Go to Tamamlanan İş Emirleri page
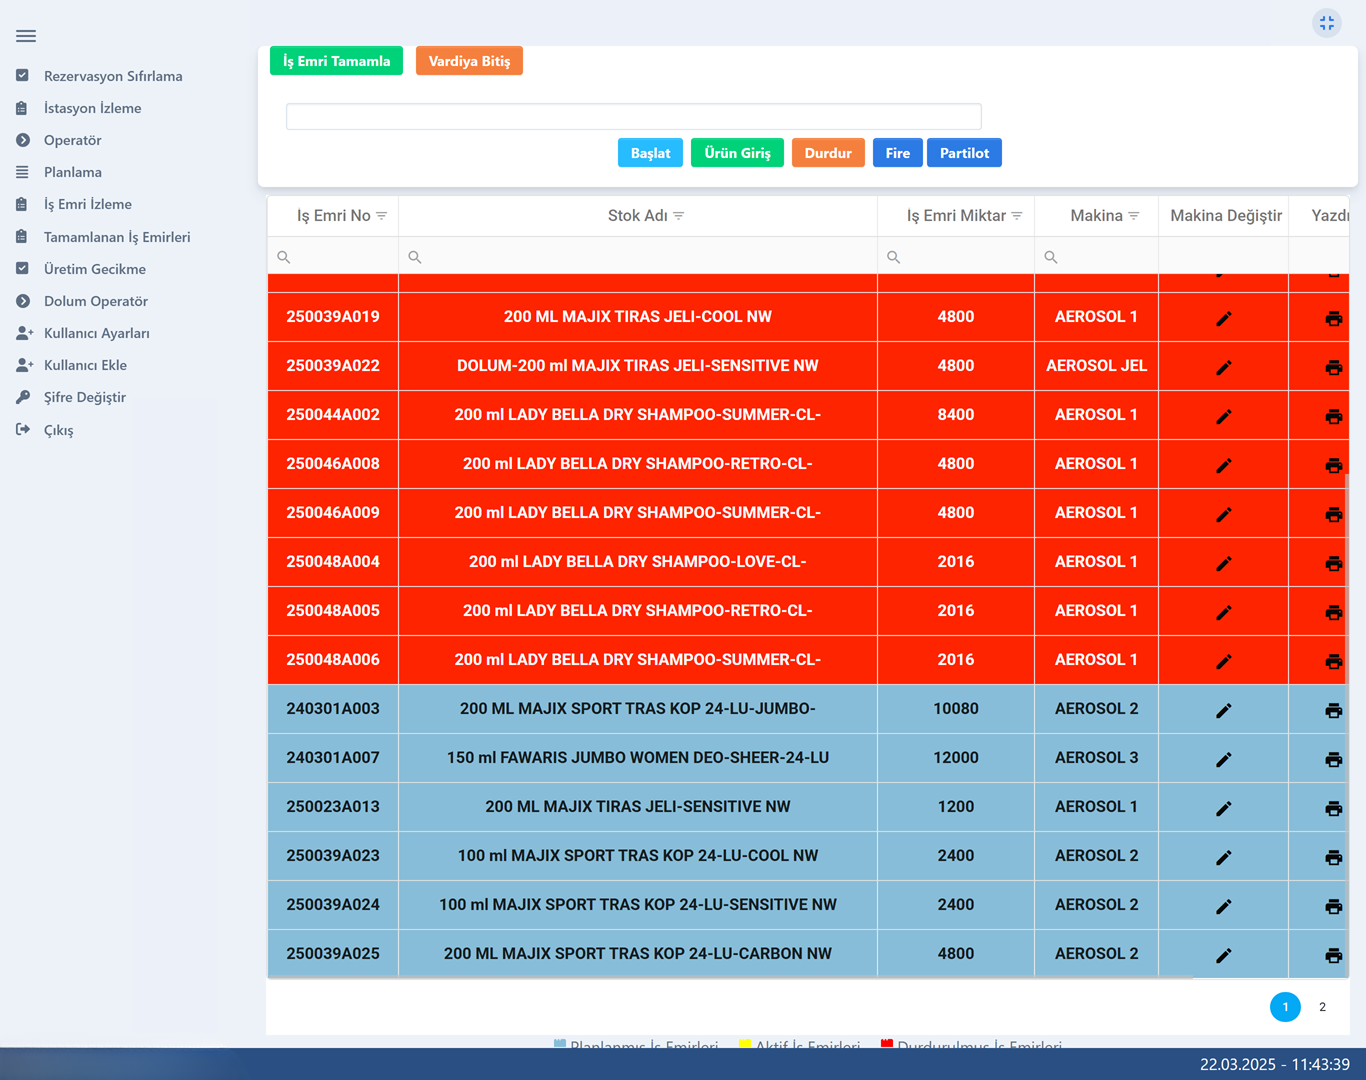 click(x=116, y=237)
